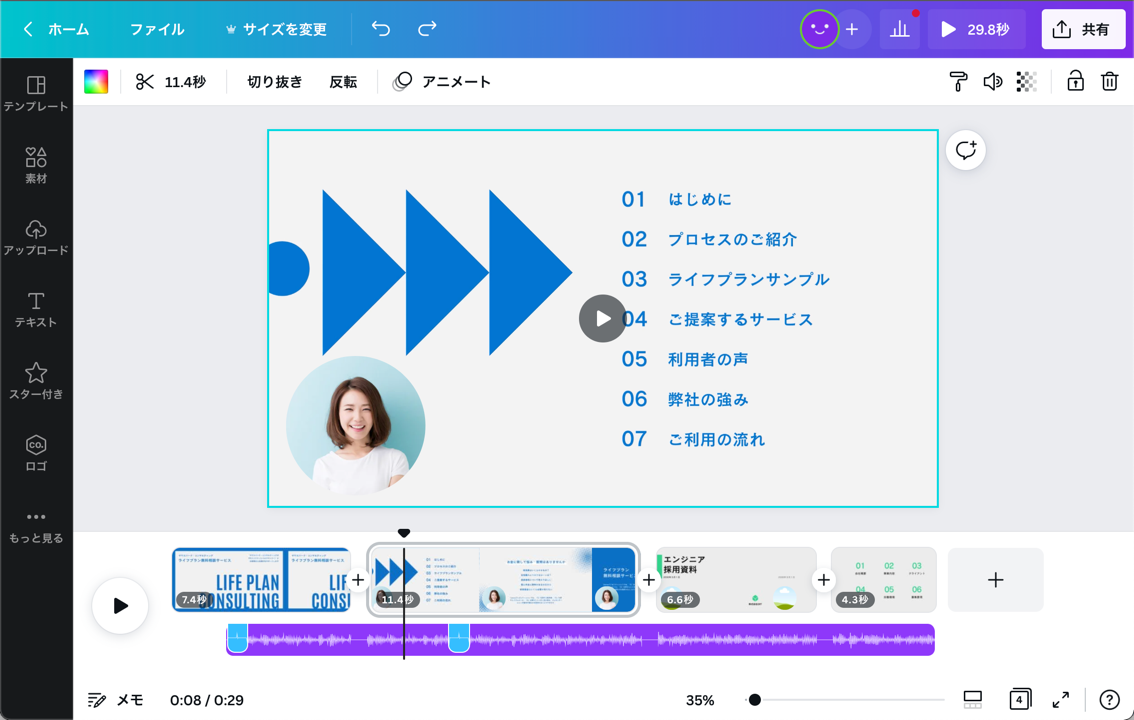This screenshot has width=1134, height=720.
Task: Open the page count 4 icon
Action: tap(1020, 699)
